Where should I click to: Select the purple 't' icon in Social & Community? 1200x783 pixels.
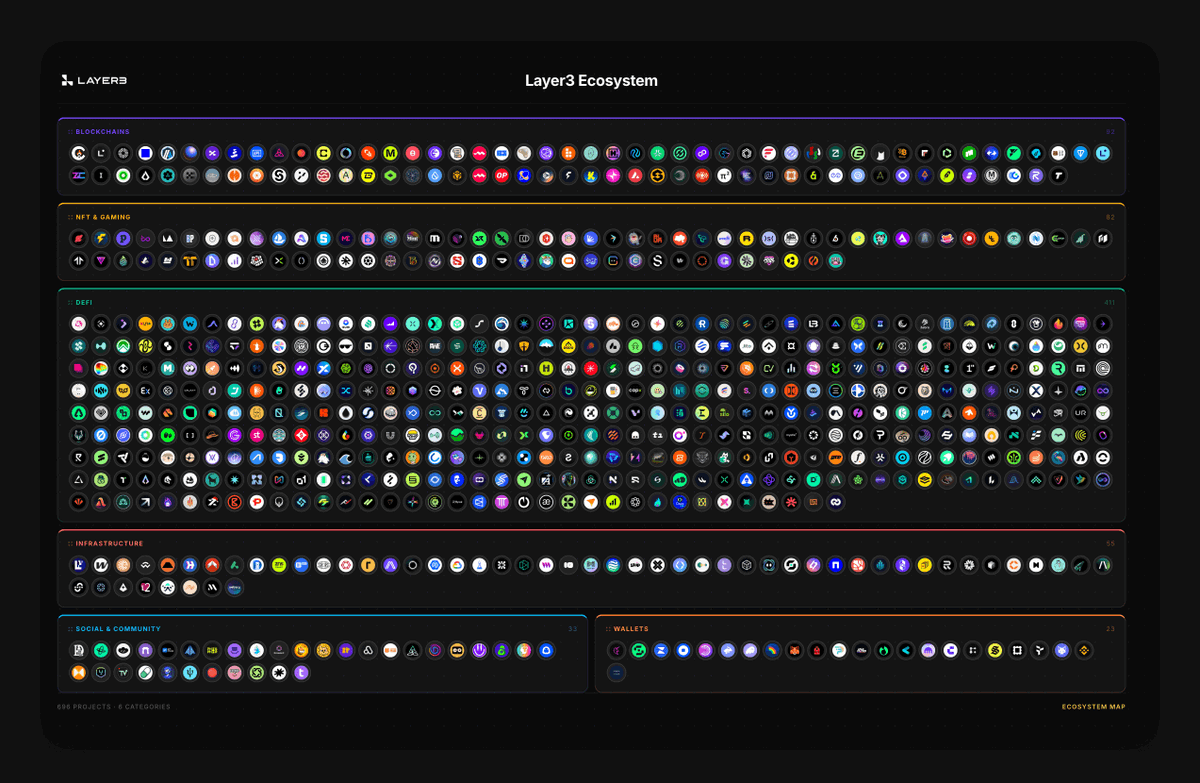point(301,672)
